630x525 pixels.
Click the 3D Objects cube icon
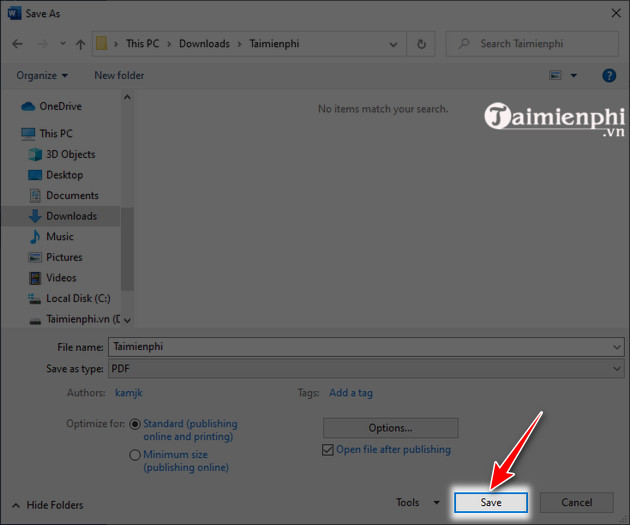click(x=35, y=155)
